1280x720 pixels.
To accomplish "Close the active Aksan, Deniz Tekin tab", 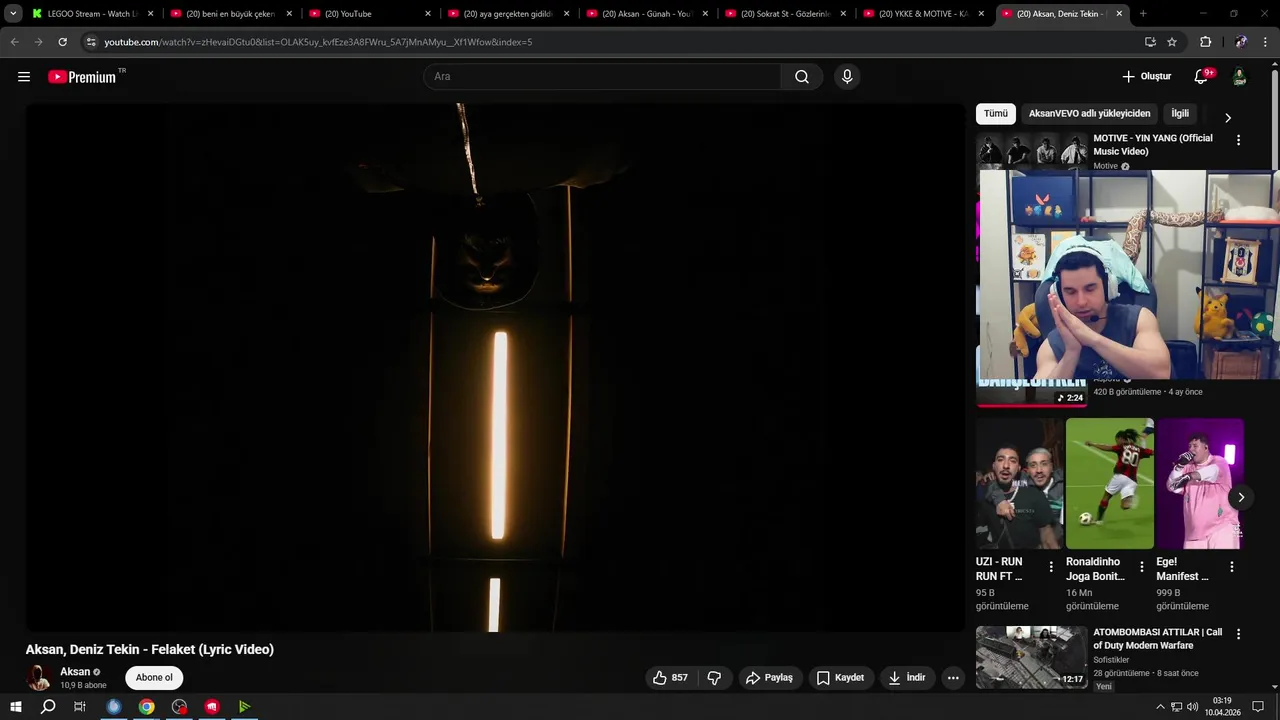I will click(x=1119, y=14).
